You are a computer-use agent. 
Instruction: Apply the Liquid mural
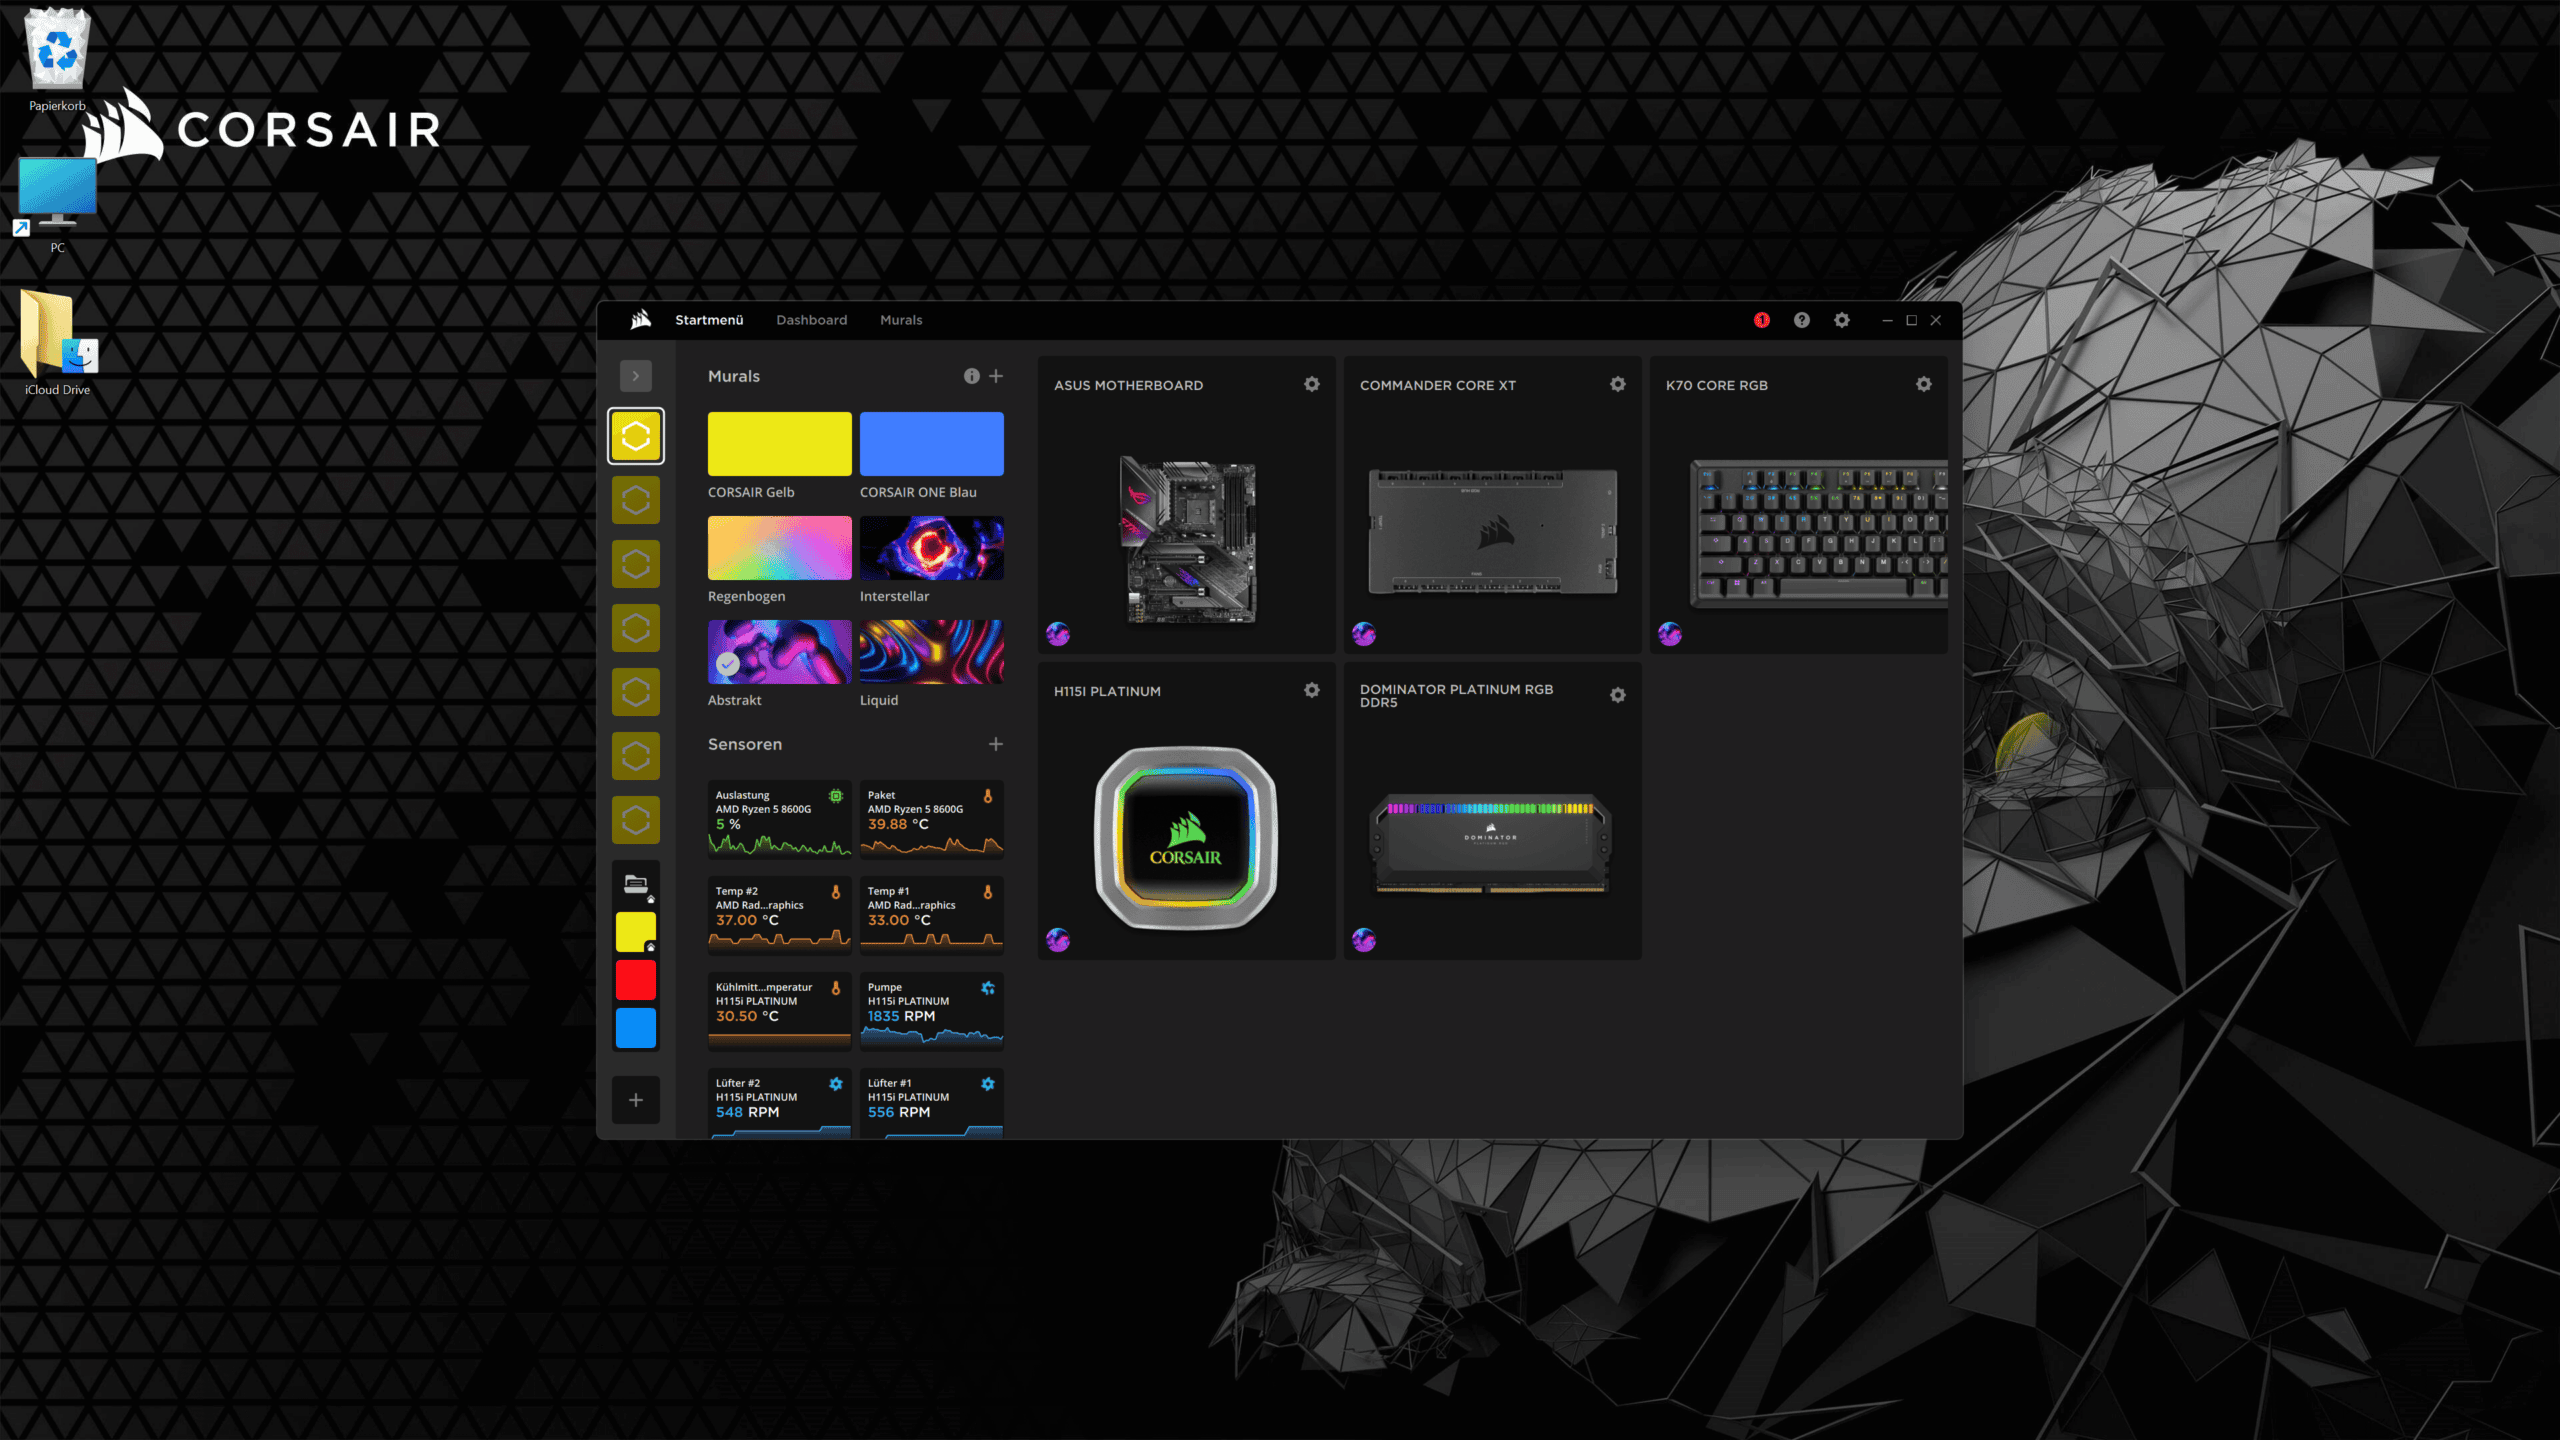pyautogui.click(x=932, y=652)
